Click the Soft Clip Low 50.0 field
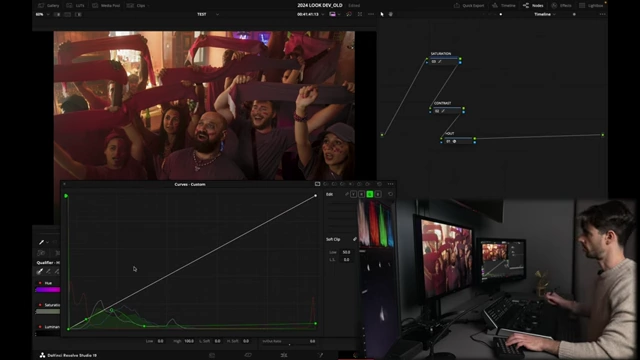 click(346, 252)
